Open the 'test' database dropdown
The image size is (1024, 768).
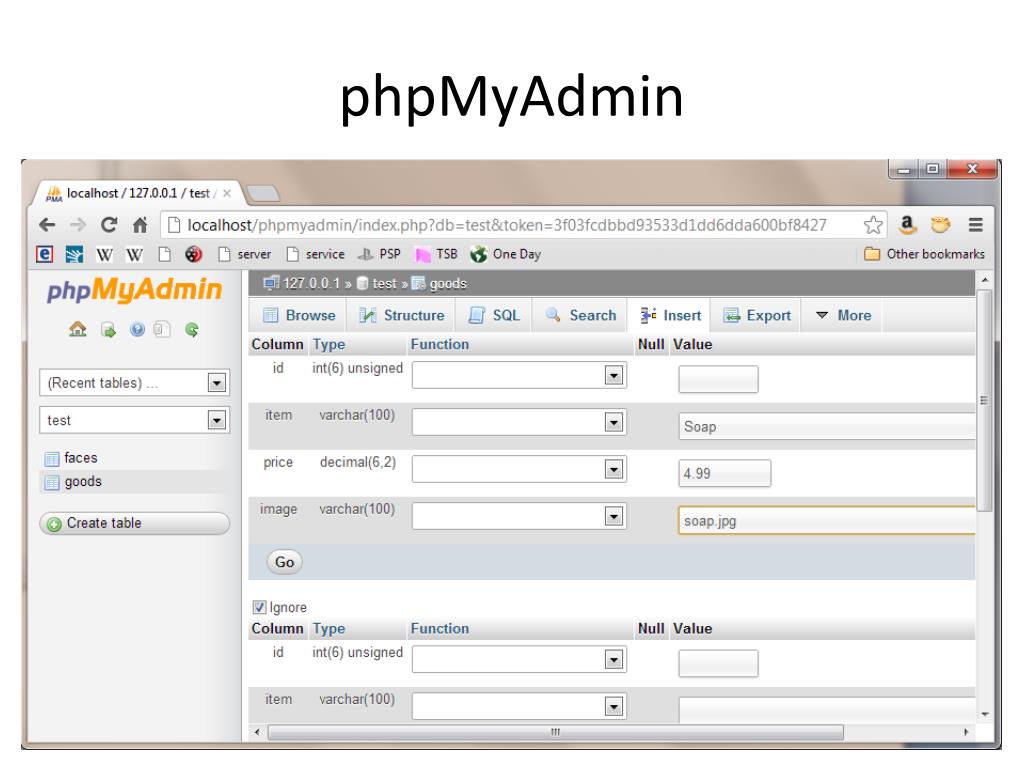point(135,420)
